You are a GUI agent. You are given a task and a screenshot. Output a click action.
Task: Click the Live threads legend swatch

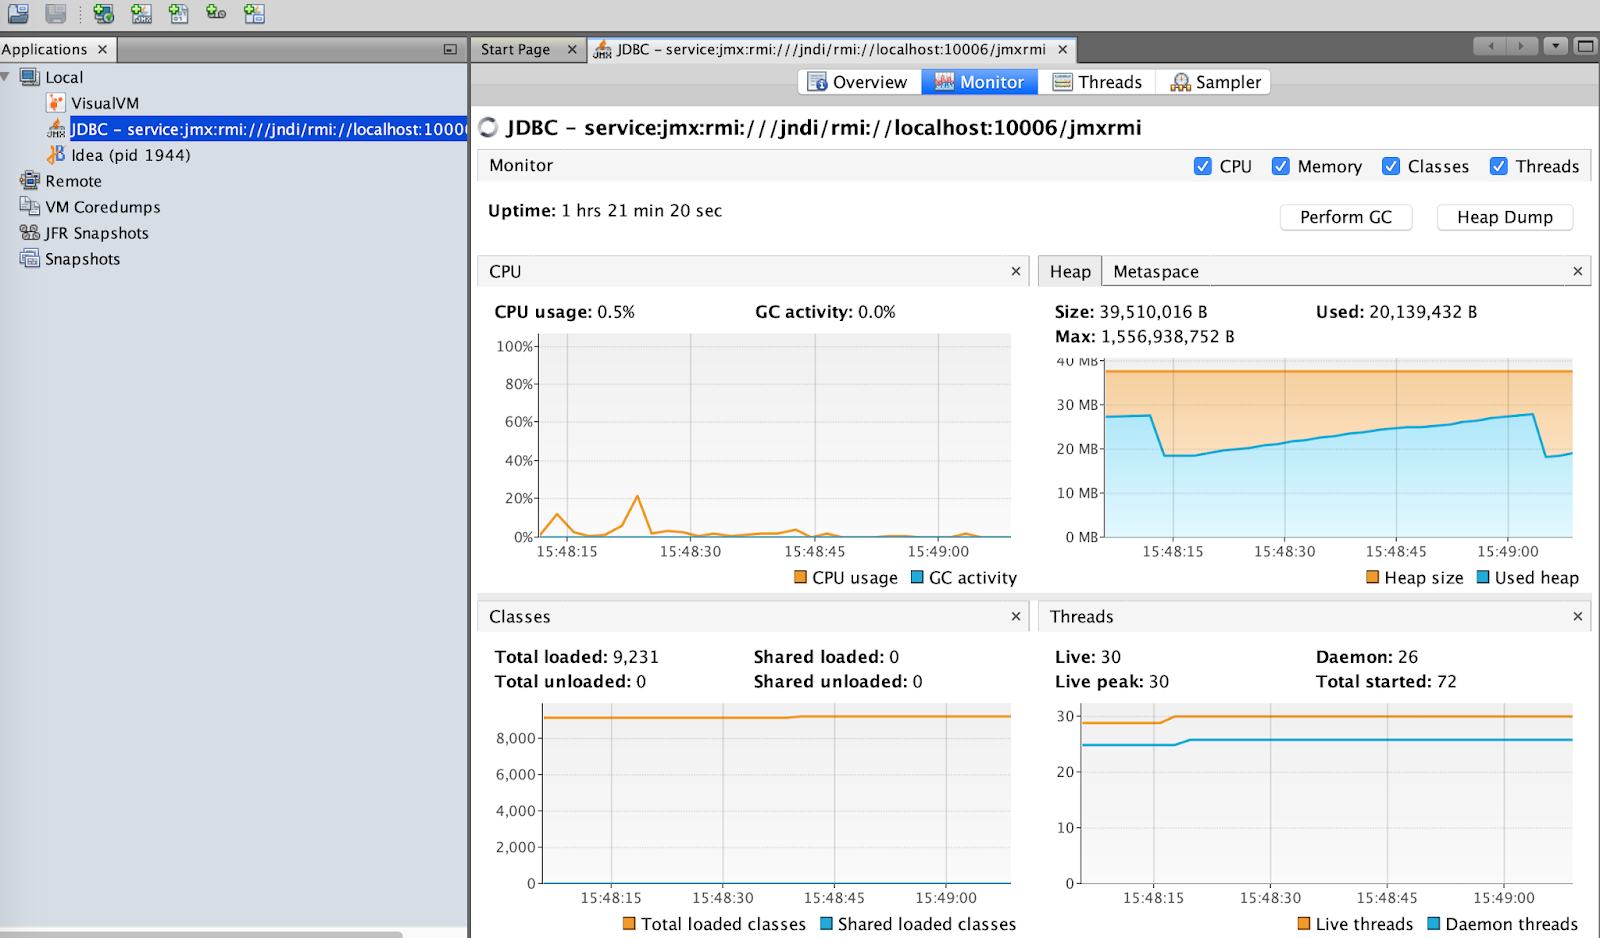coord(1304,924)
